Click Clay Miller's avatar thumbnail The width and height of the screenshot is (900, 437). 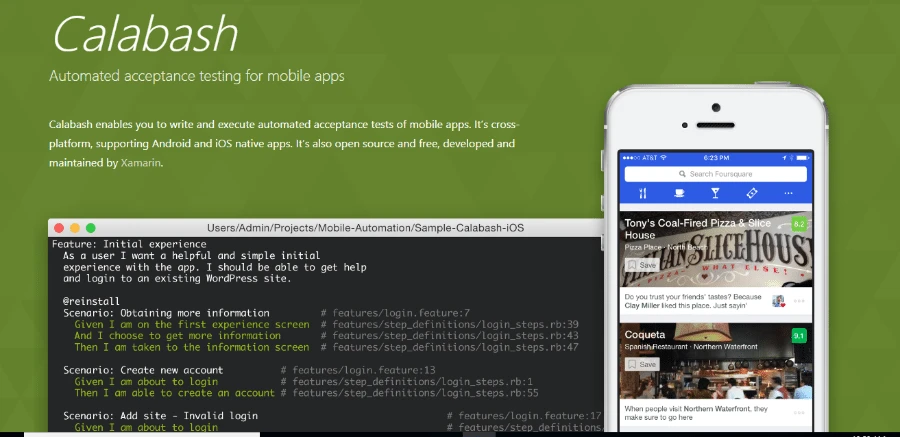779,301
